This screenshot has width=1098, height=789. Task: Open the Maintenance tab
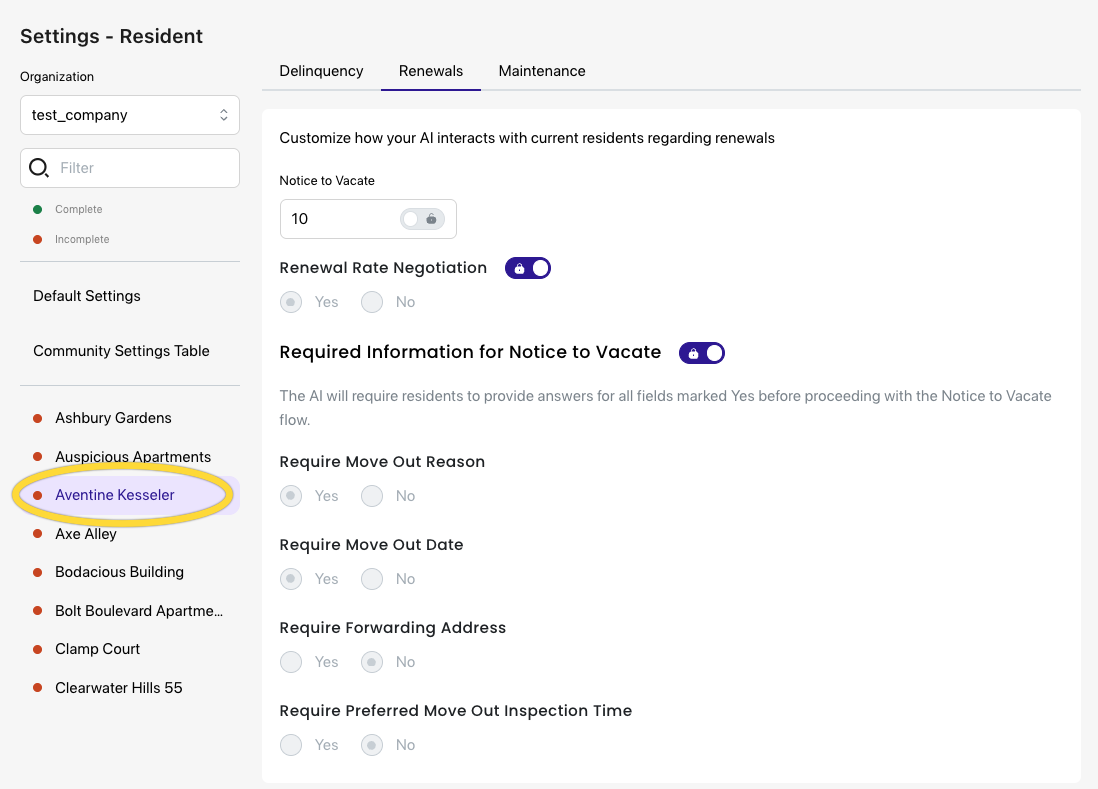[x=542, y=71]
